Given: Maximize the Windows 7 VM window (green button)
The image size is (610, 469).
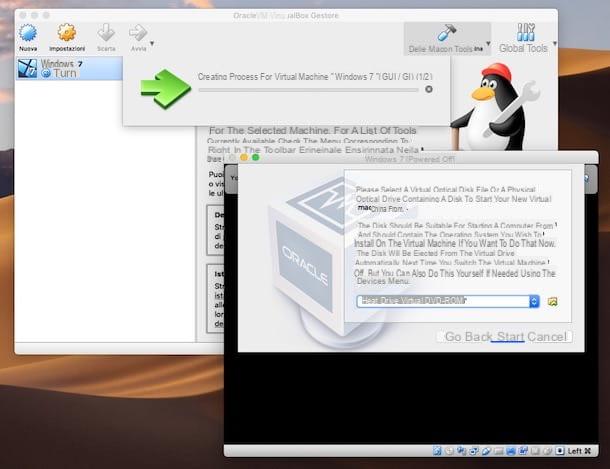Looking at the screenshot, I should coord(256,158).
